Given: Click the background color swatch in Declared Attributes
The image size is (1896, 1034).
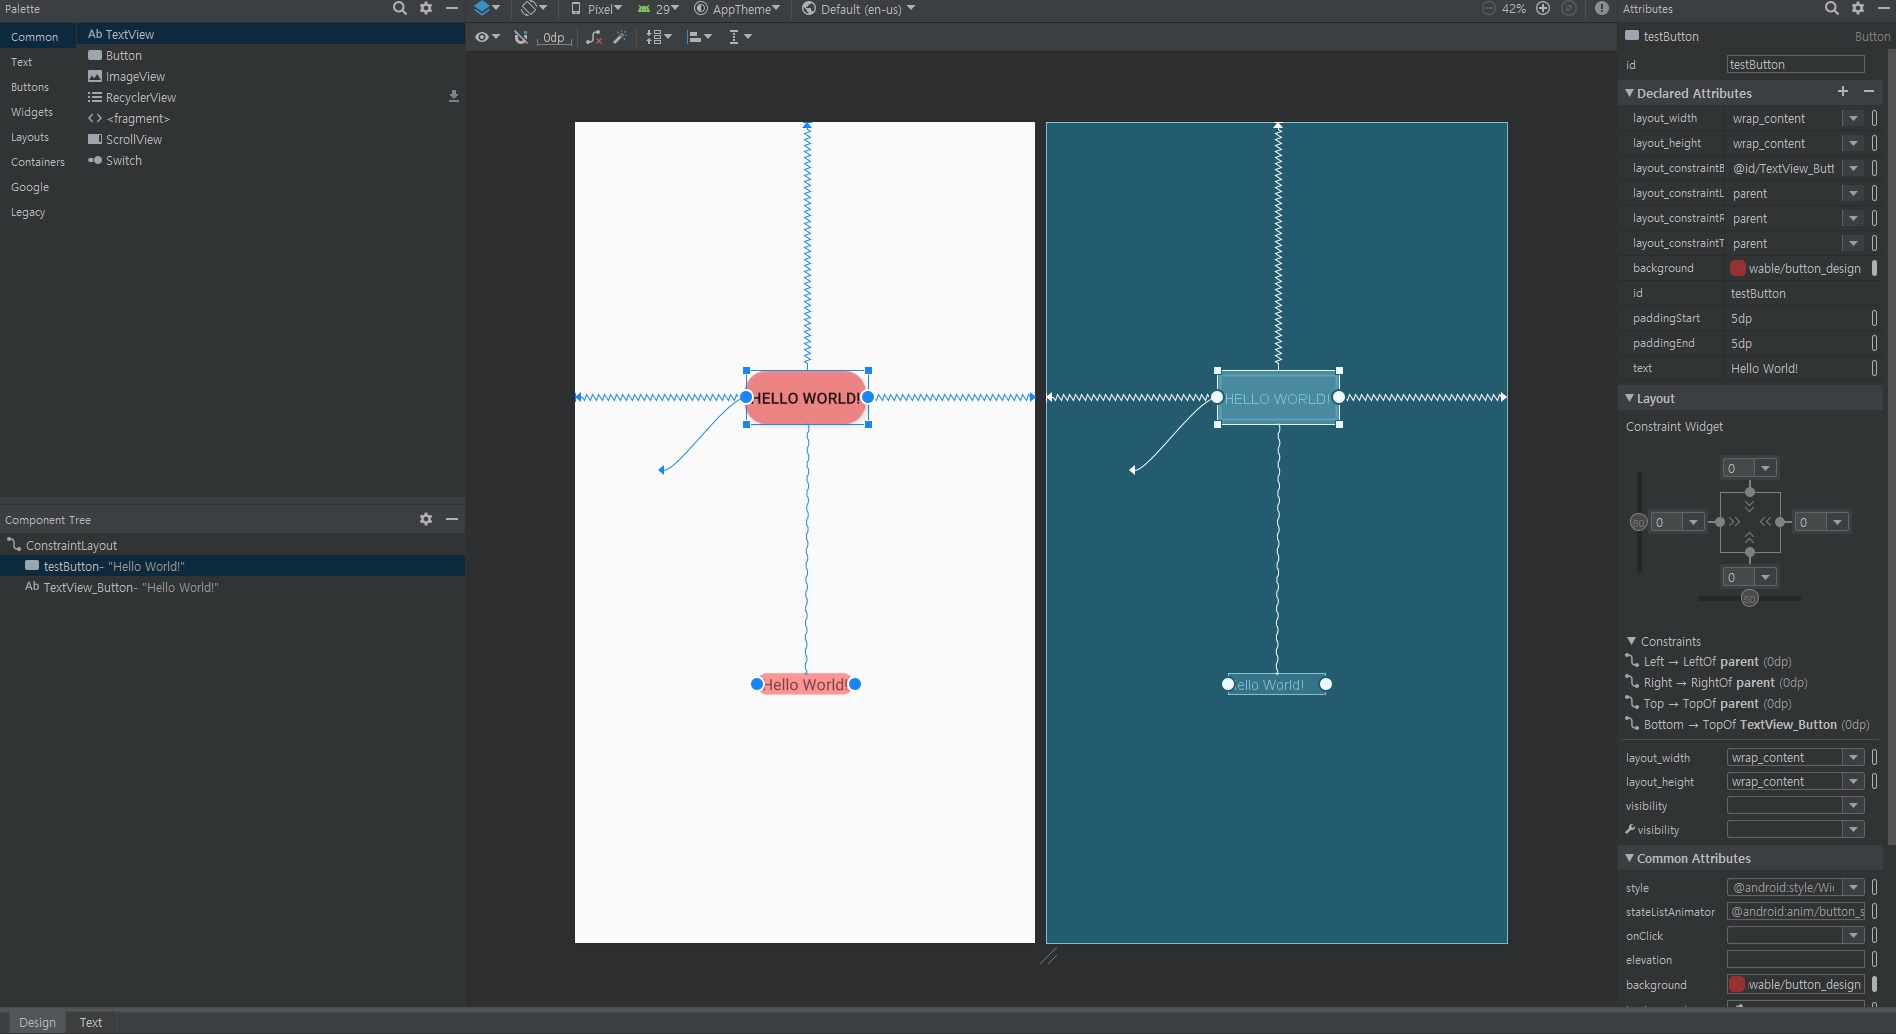Looking at the screenshot, I should [x=1738, y=268].
